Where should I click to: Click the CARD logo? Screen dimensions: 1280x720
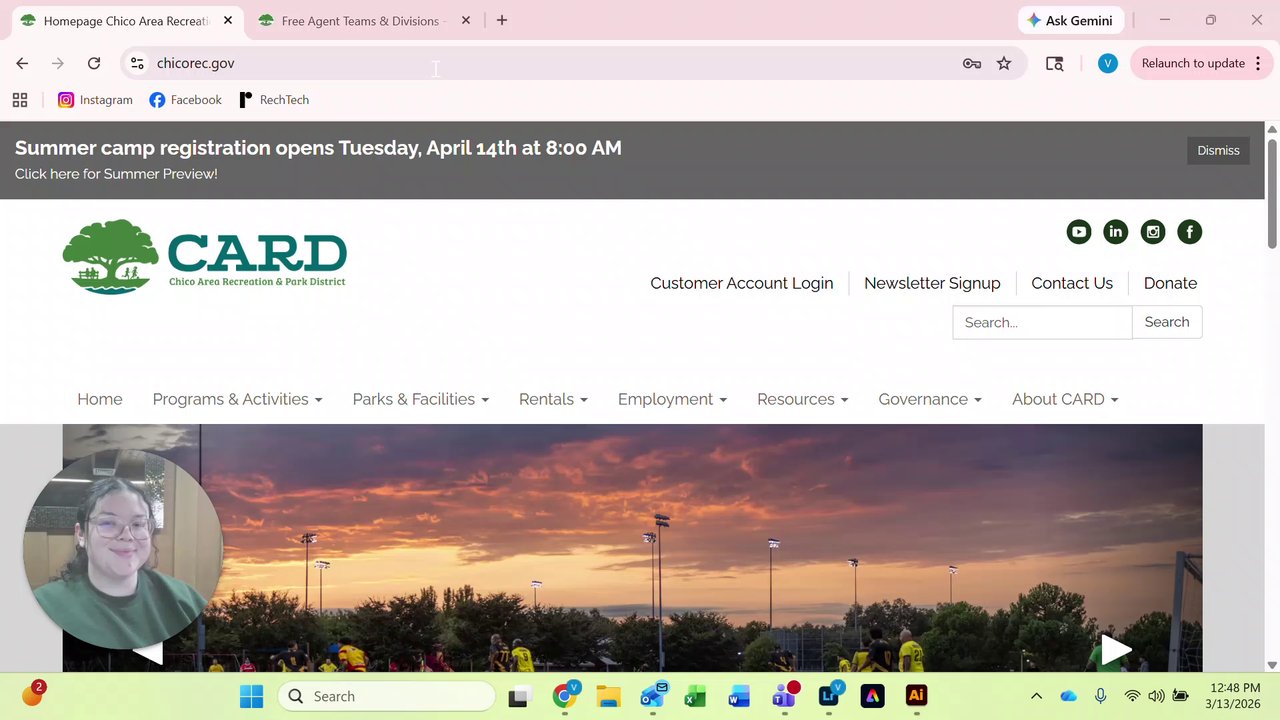coord(204,257)
